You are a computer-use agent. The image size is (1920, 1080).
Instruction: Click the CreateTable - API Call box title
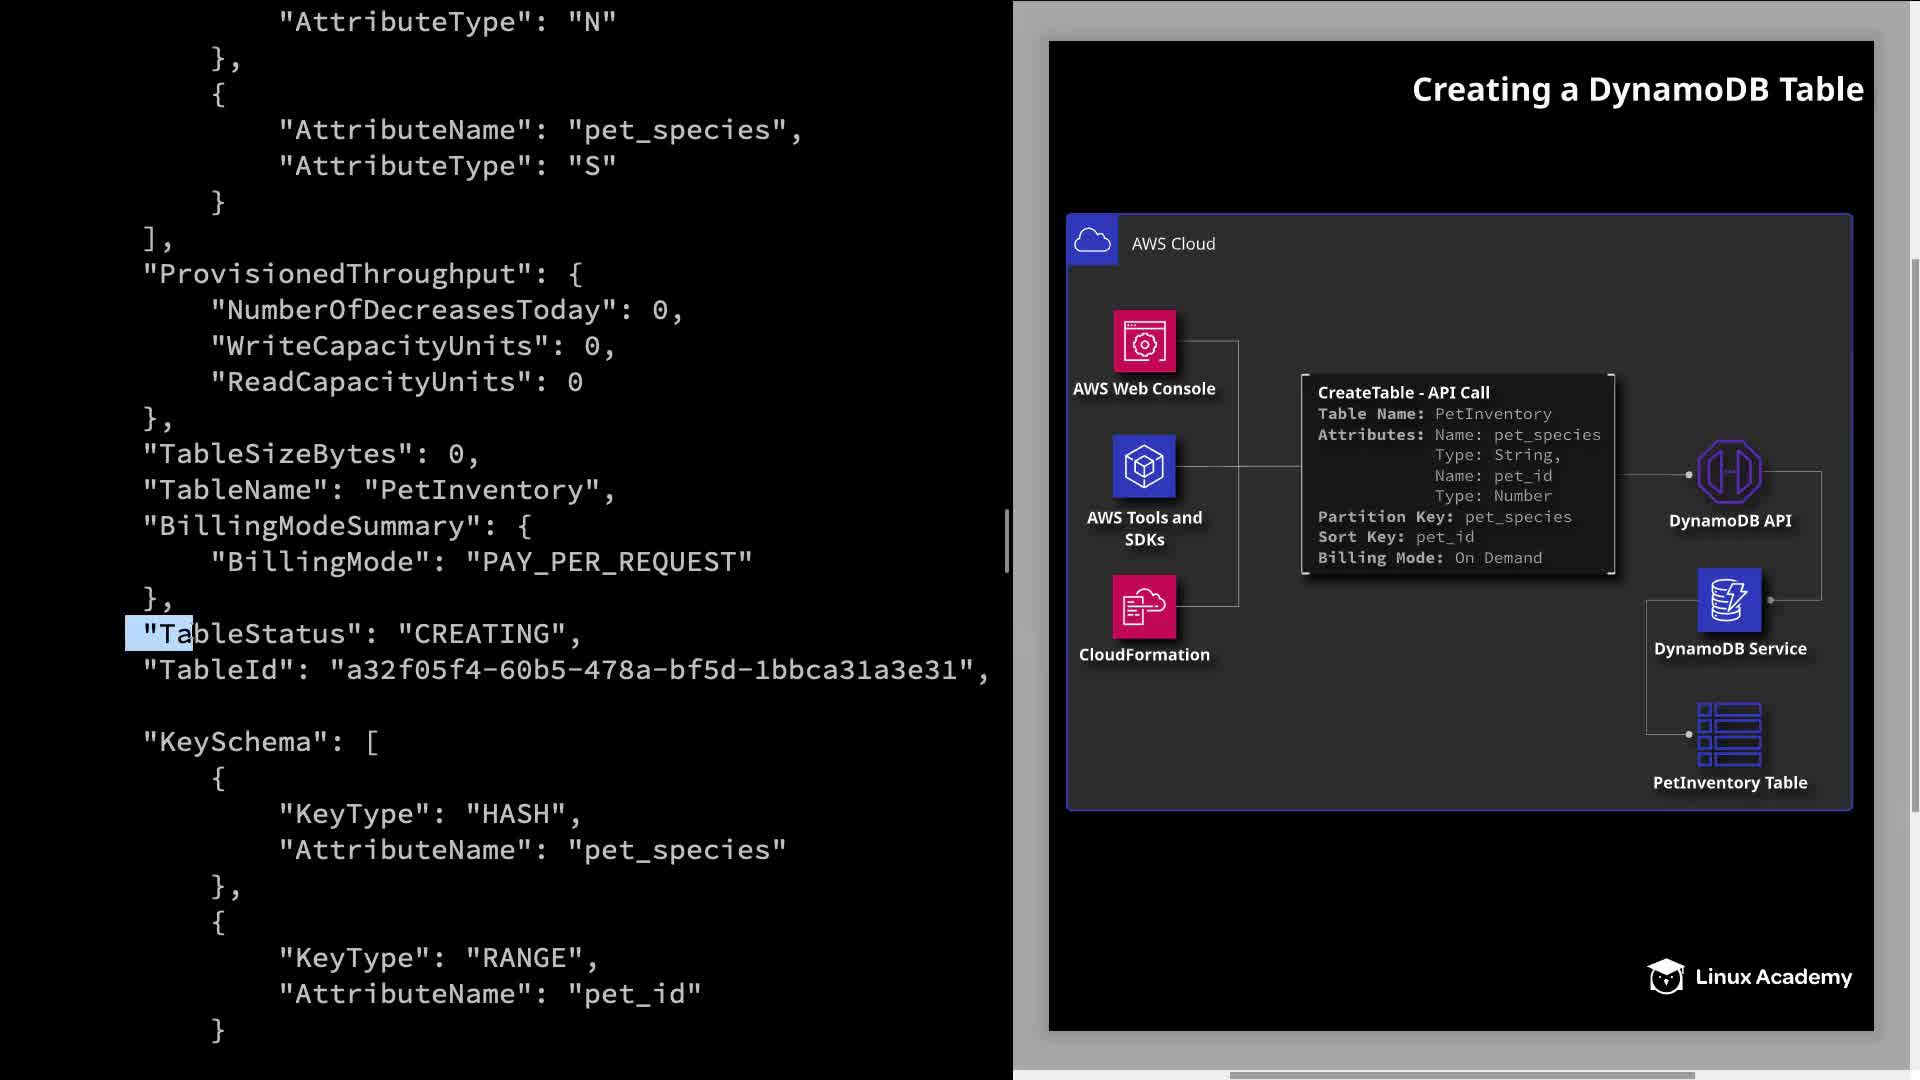(1403, 393)
